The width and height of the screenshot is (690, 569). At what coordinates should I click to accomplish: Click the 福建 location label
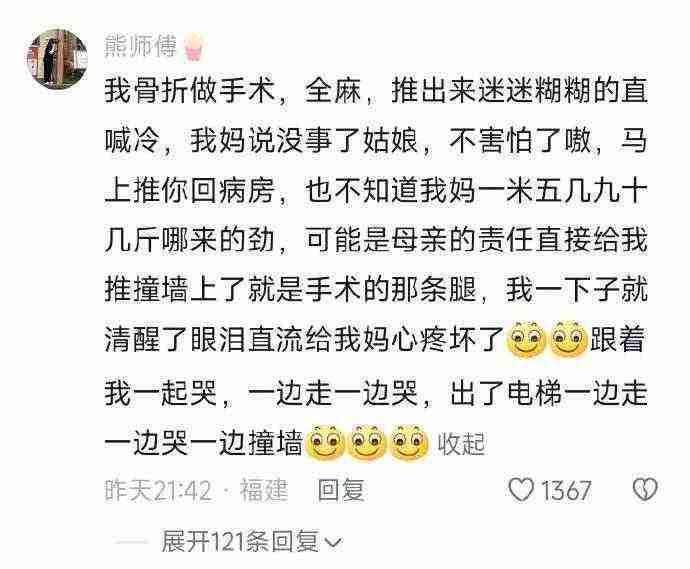(264, 490)
